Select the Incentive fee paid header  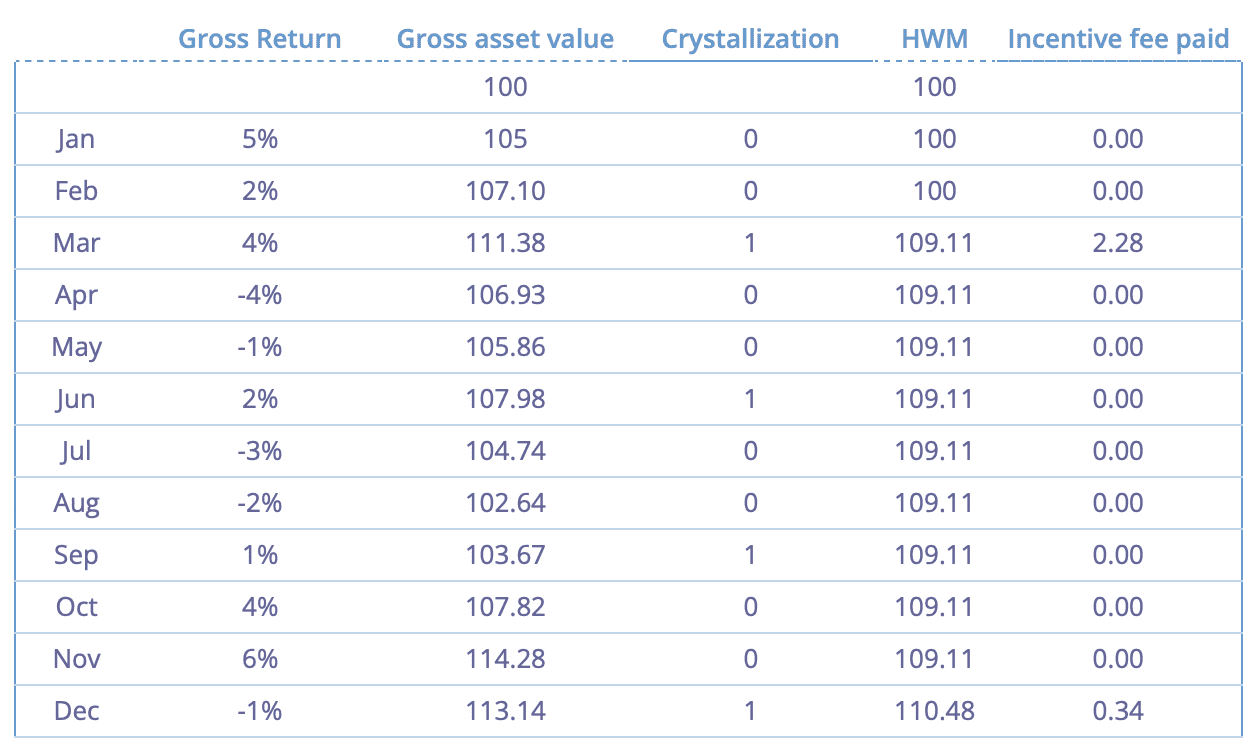tap(1118, 39)
